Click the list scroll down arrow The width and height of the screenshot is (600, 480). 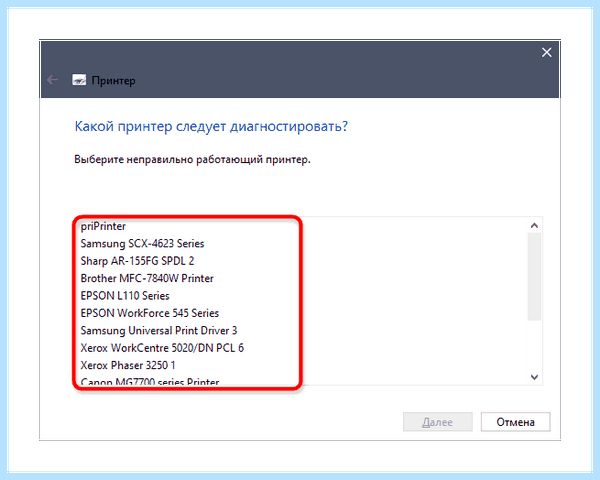534,377
